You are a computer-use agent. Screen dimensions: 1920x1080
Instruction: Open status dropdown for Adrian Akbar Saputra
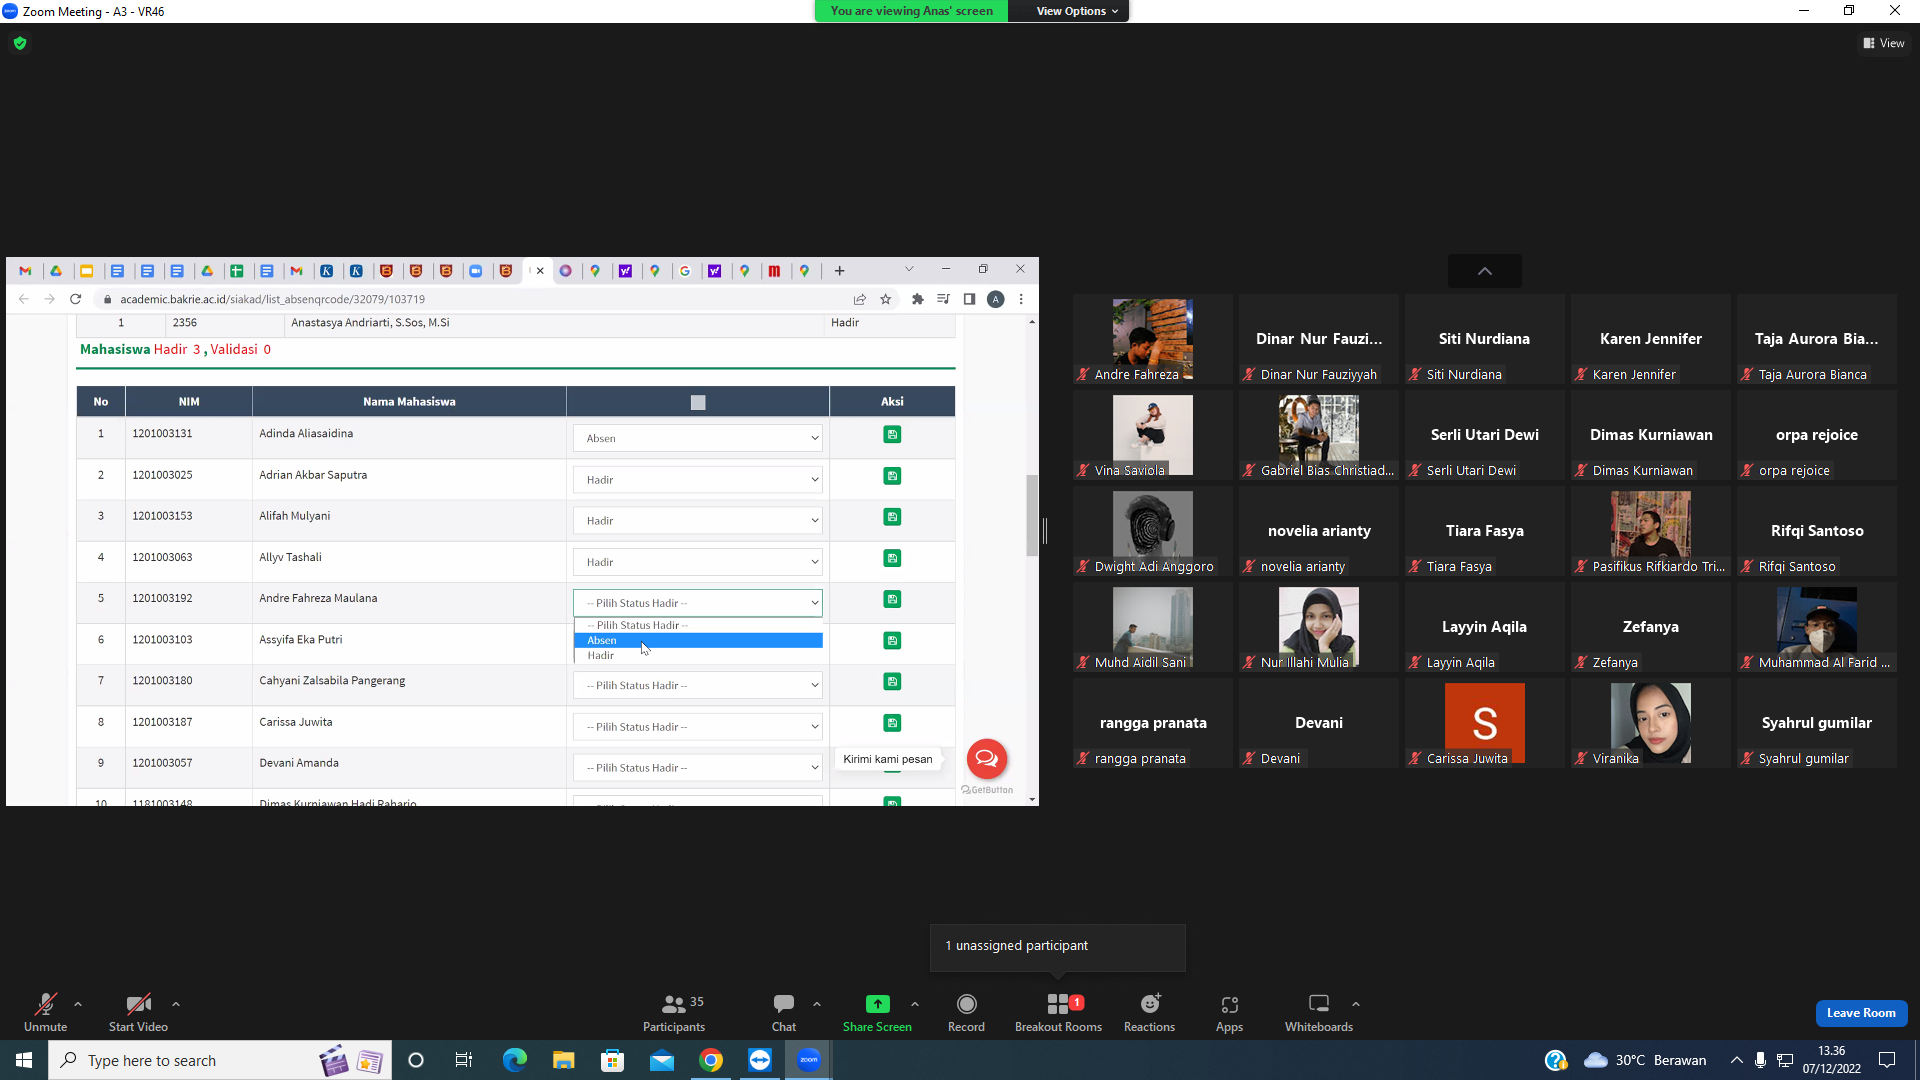coord(698,480)
